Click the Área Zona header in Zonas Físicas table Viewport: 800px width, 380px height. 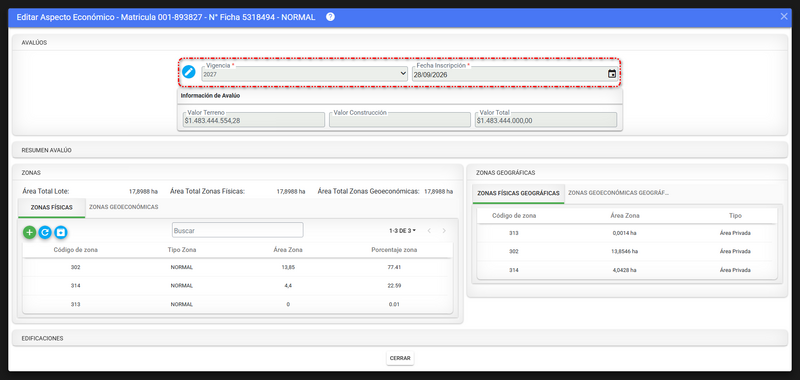pos(288,250)
